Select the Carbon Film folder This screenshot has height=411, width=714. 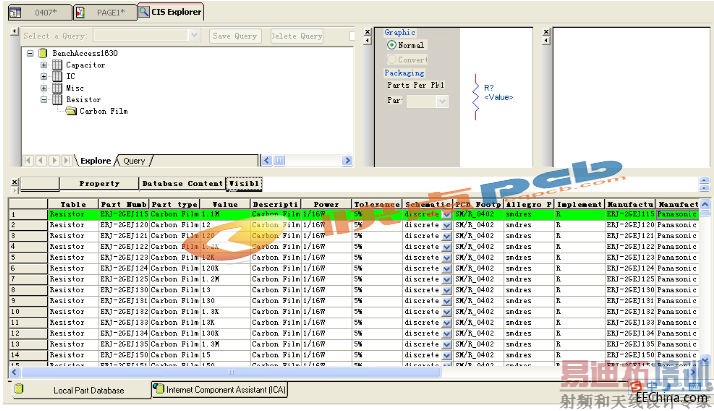point(103,111)
